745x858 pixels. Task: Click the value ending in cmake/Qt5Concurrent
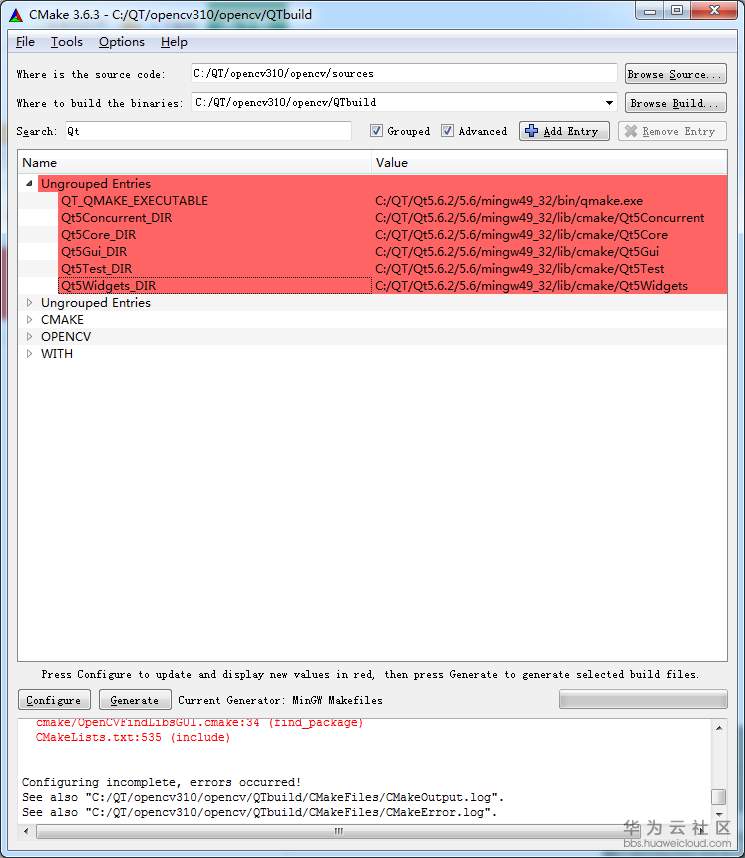click(539, 218)
